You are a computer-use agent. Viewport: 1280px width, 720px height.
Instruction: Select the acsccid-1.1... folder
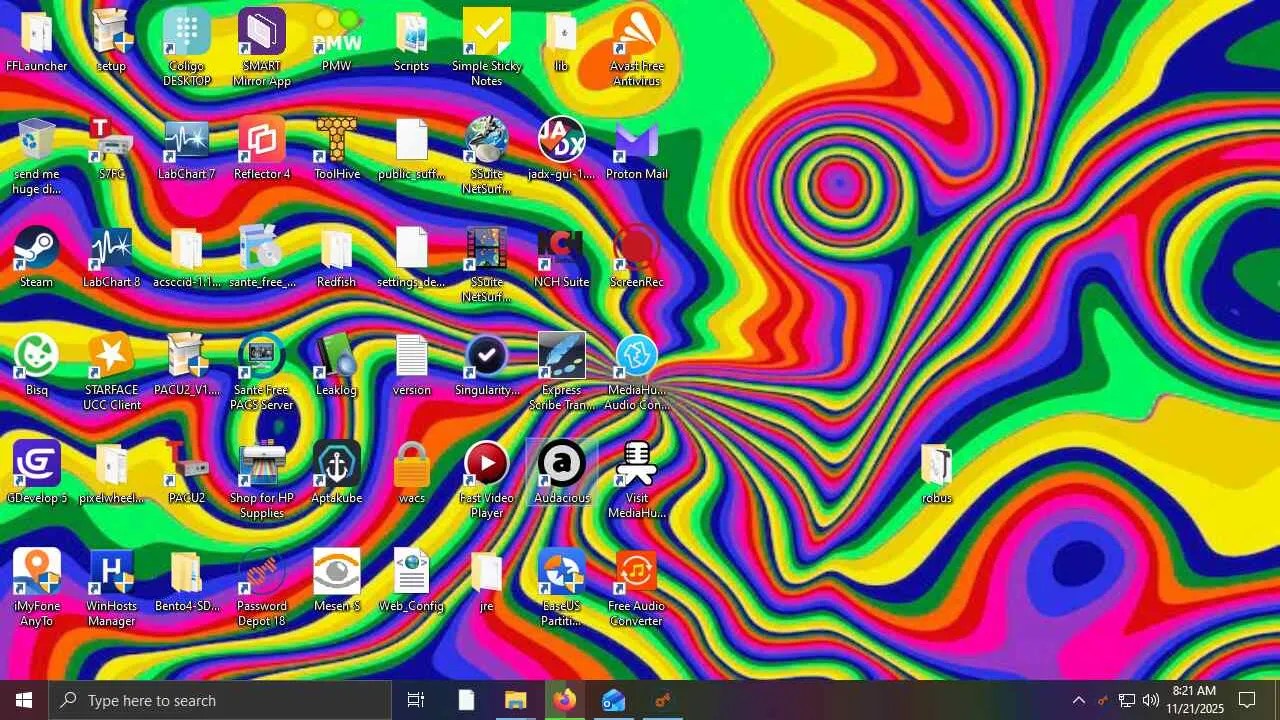(187, 258)
